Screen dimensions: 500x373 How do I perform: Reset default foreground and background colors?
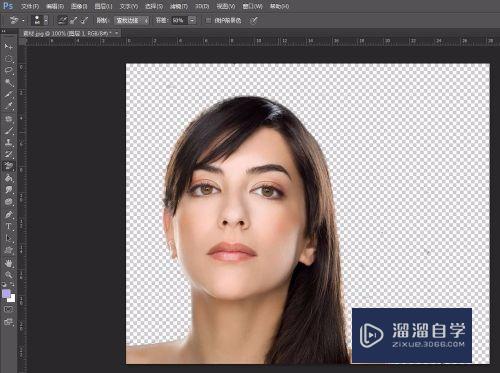(x=4, y=284)
